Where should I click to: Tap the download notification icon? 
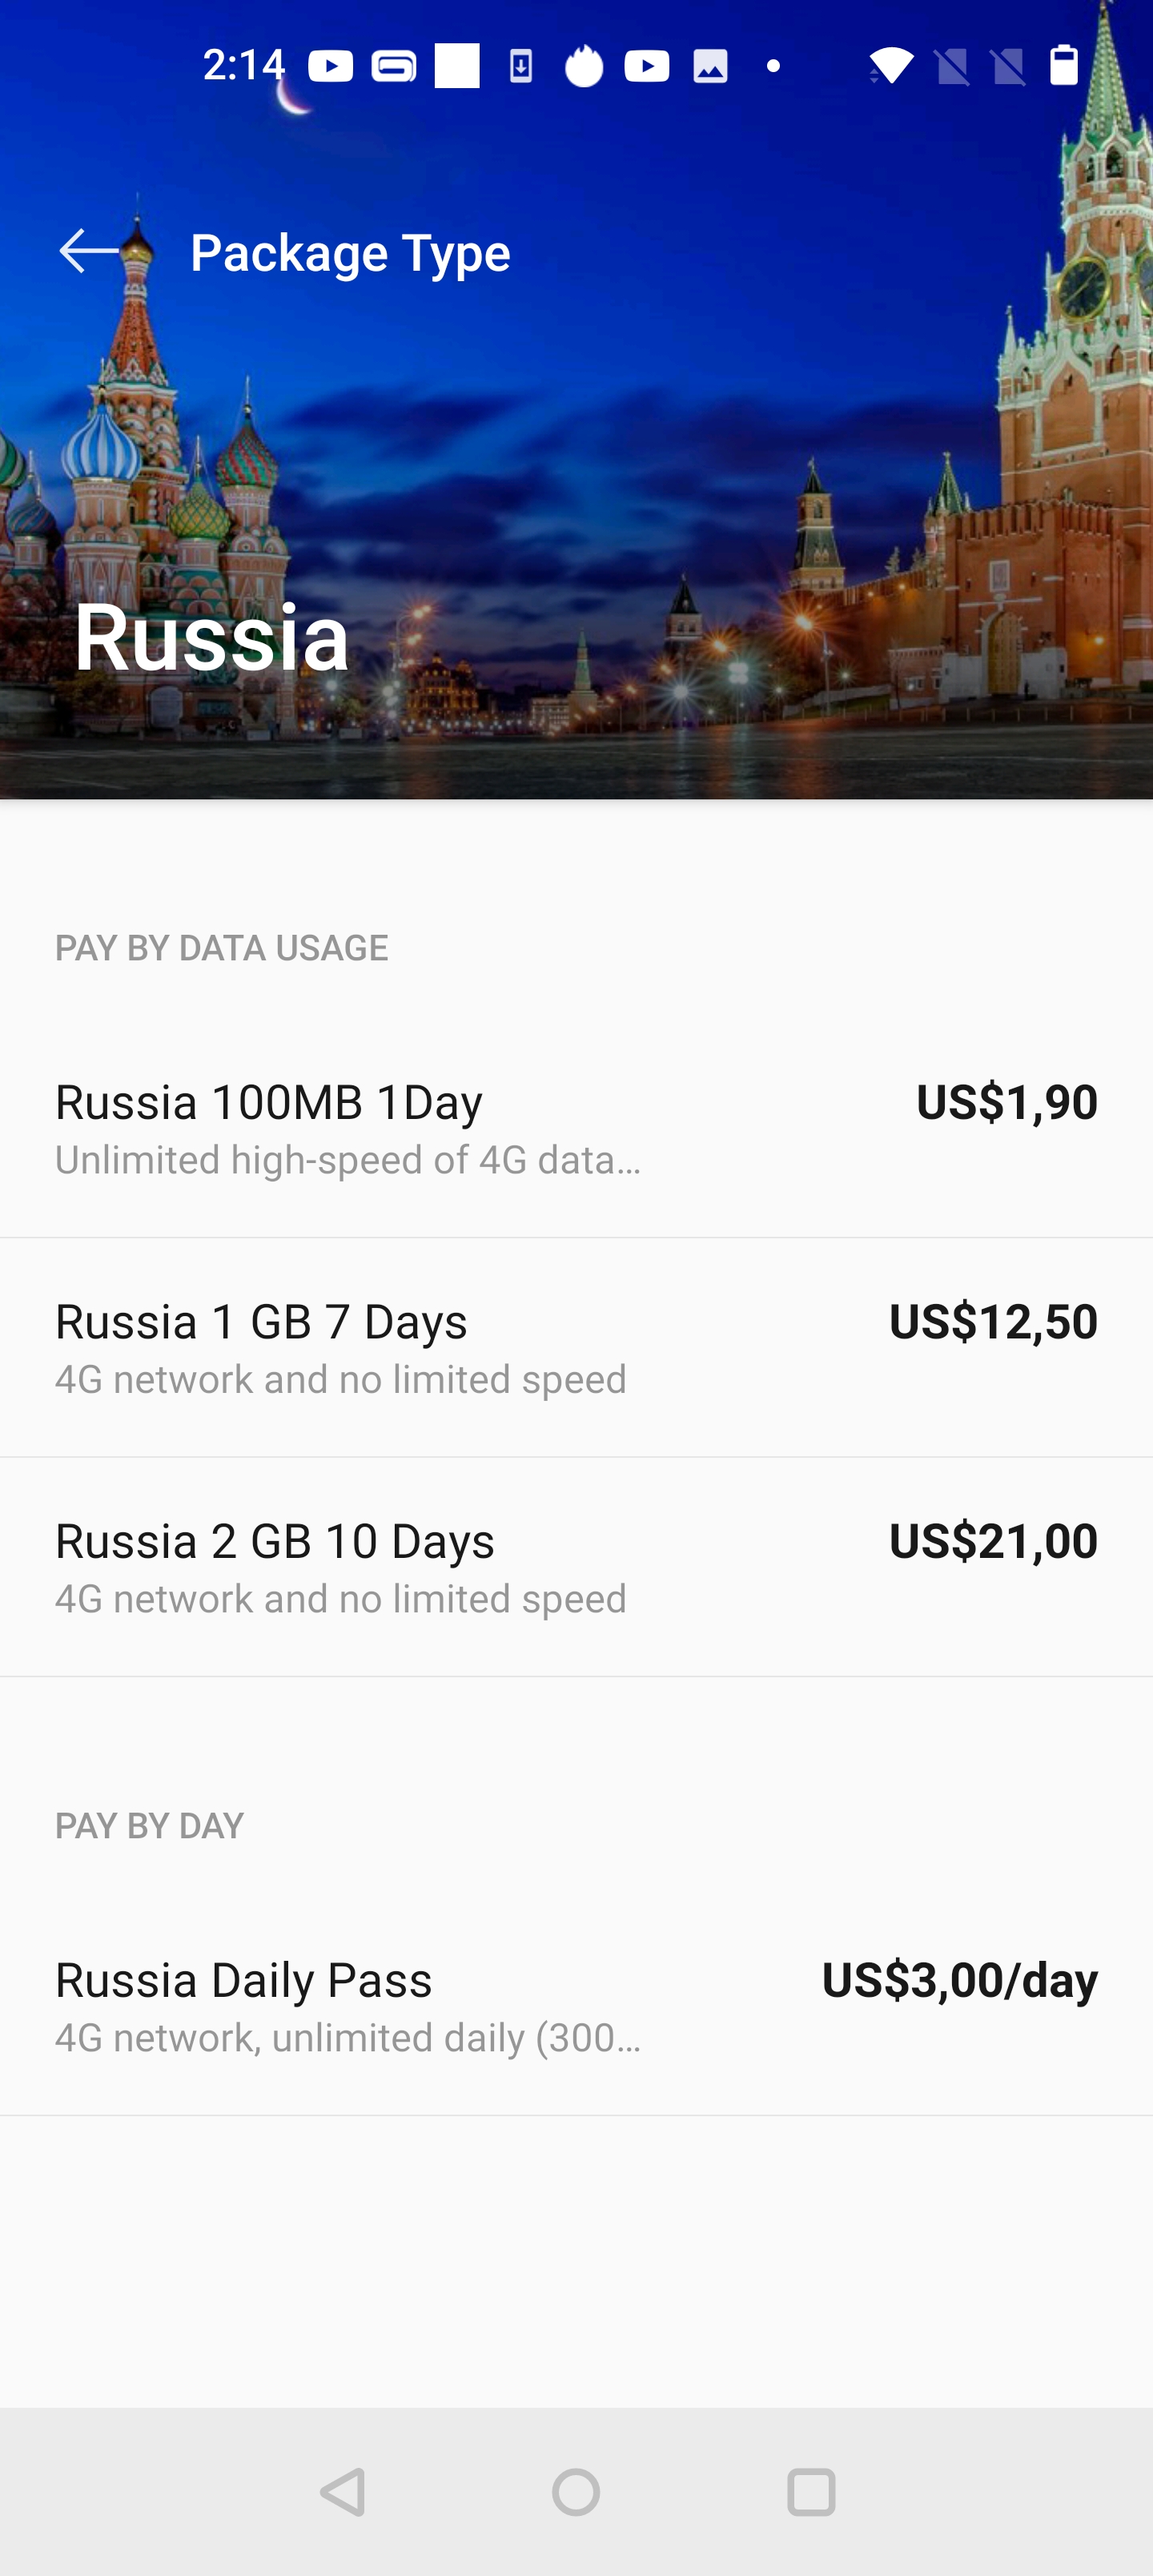click(520, 67)
